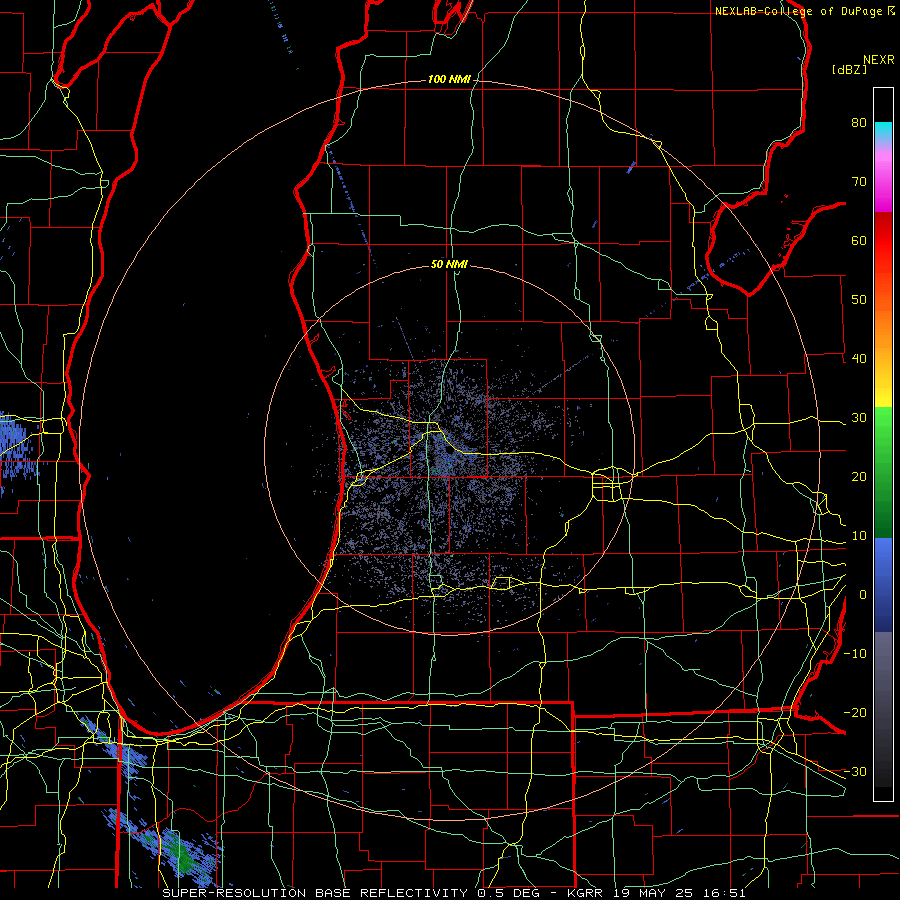The image size is (900, 900).
Task: Click the 0 dBZ scale value
Action: (x=863, y=595)
